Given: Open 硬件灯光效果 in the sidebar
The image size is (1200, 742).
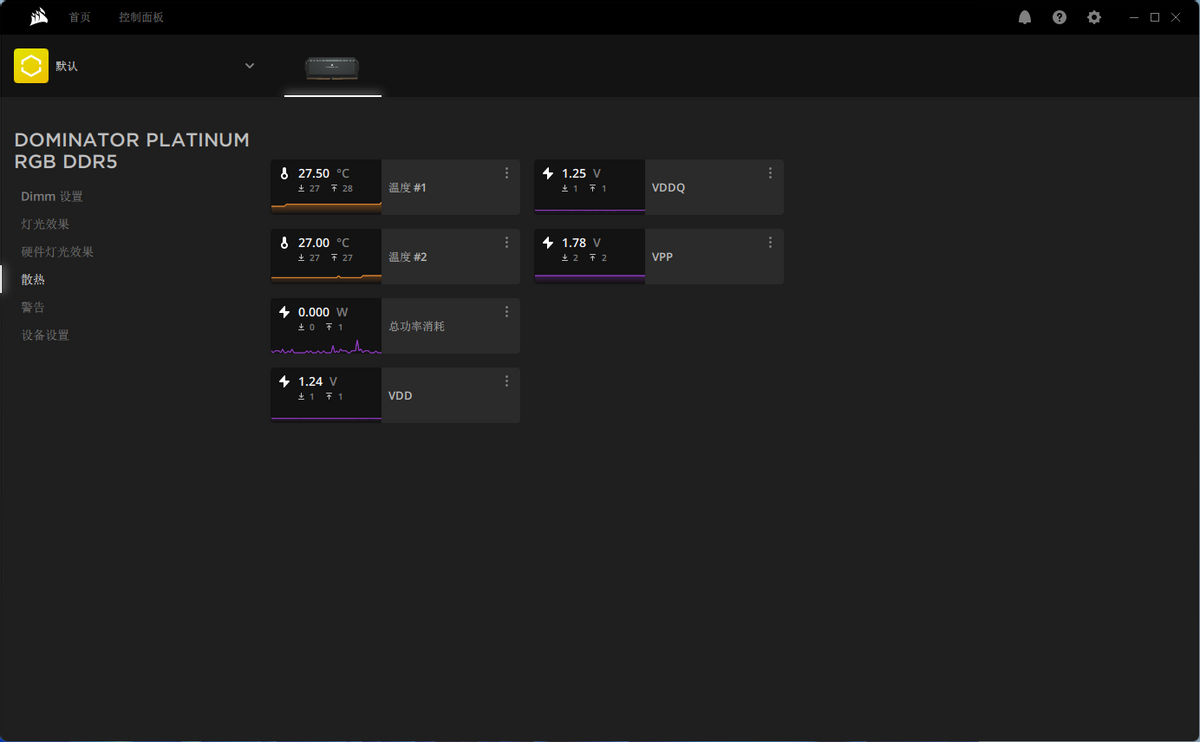Looking at the screenshot, I should click(58, 252).
